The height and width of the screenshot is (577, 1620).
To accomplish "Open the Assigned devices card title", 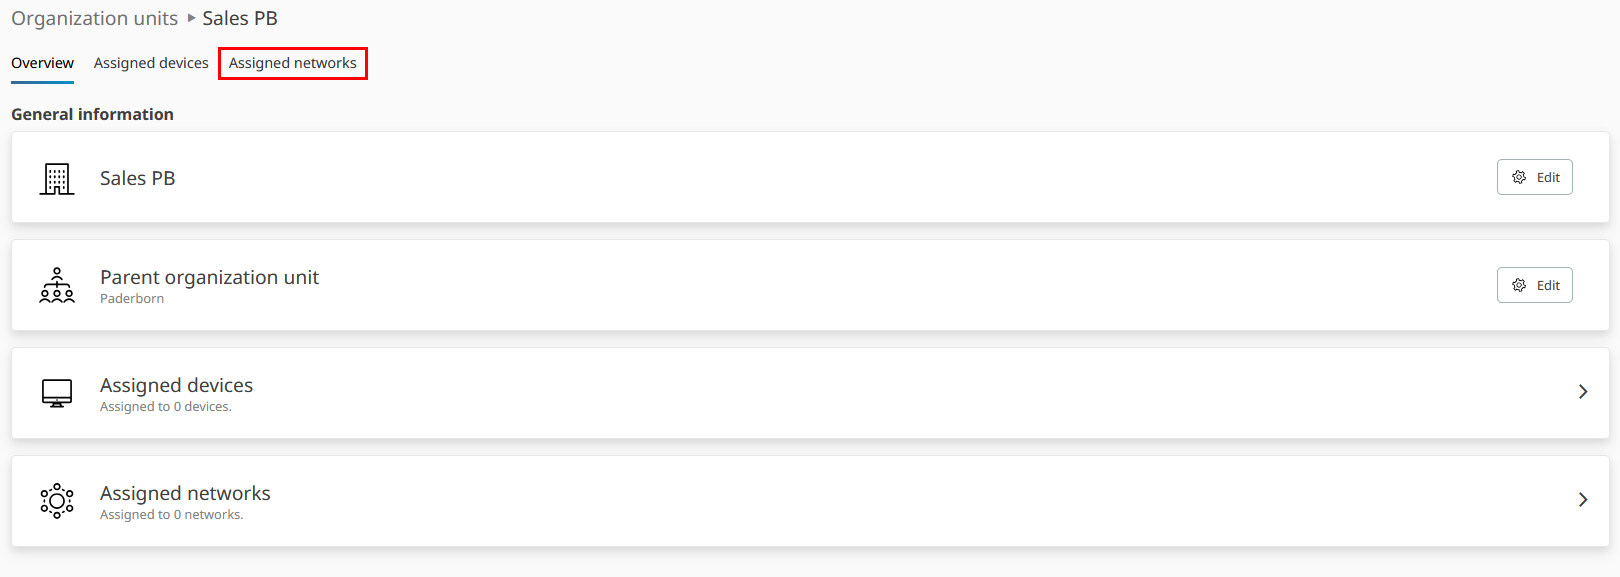I will click(176, 385).
